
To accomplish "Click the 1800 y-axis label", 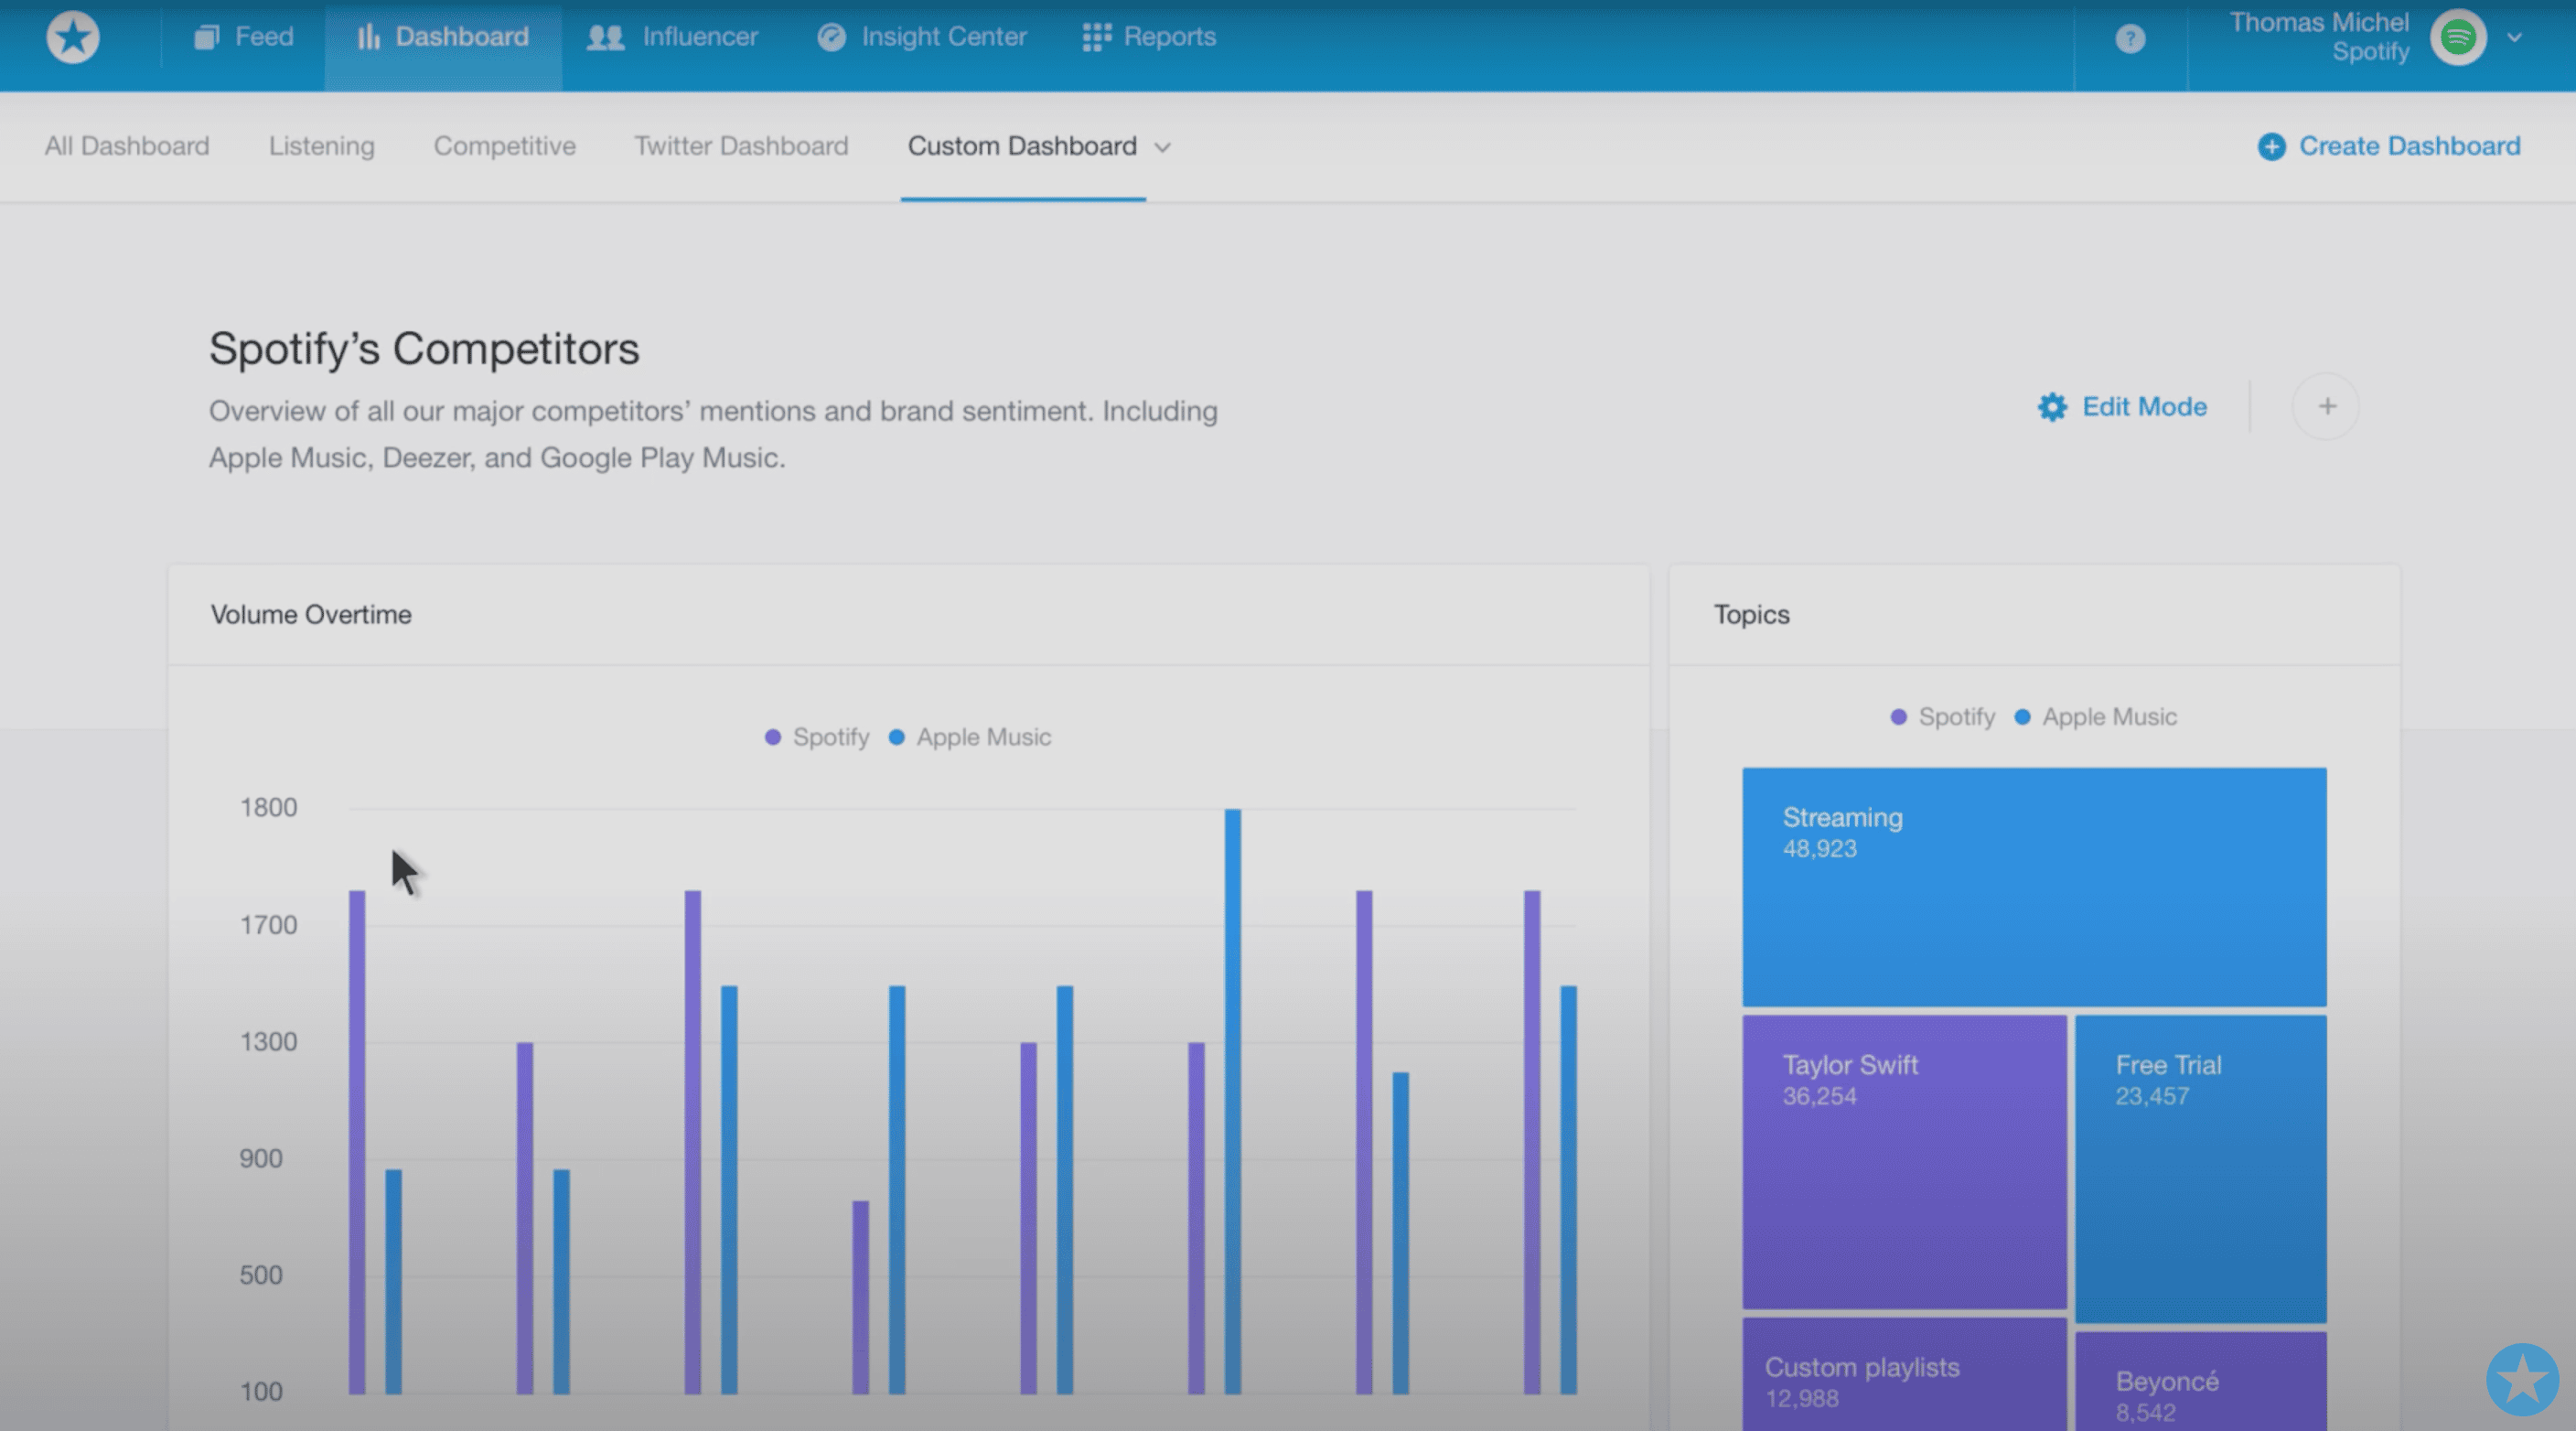I will [x=268, y=807].
